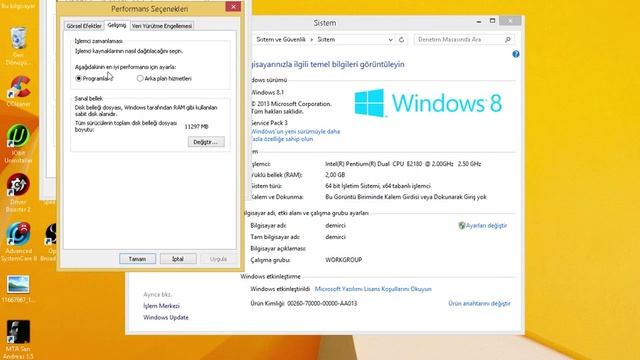640x360 pixels.
Task: Click the Sistem breadcrumb in address bar
Action: (x=326, y=40)
